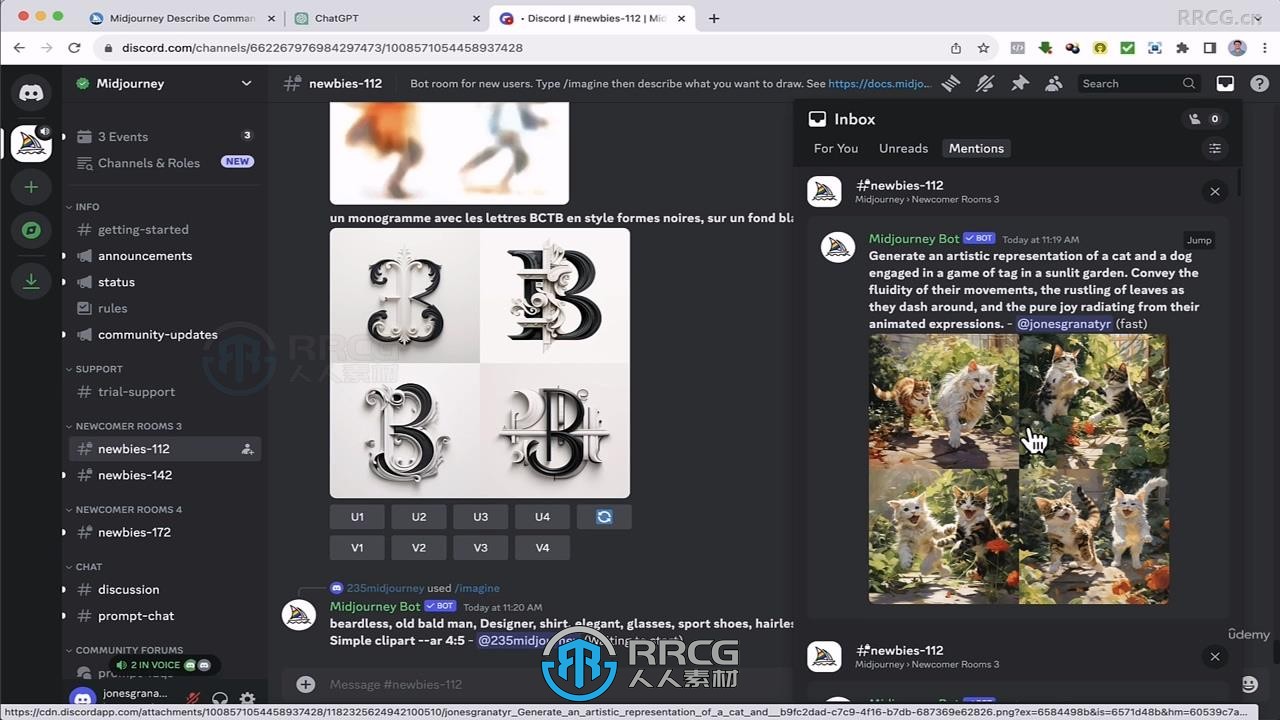Click U4 upscale button
This screenshot has width=1280, height=720.
[542, 517]
